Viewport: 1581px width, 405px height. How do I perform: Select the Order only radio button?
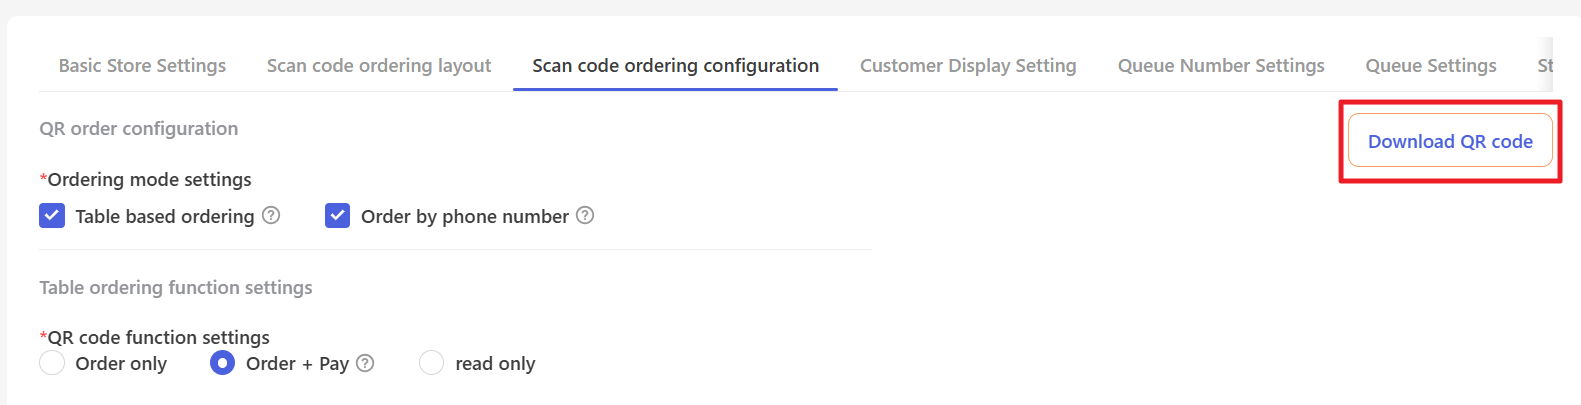pos(52,363)
